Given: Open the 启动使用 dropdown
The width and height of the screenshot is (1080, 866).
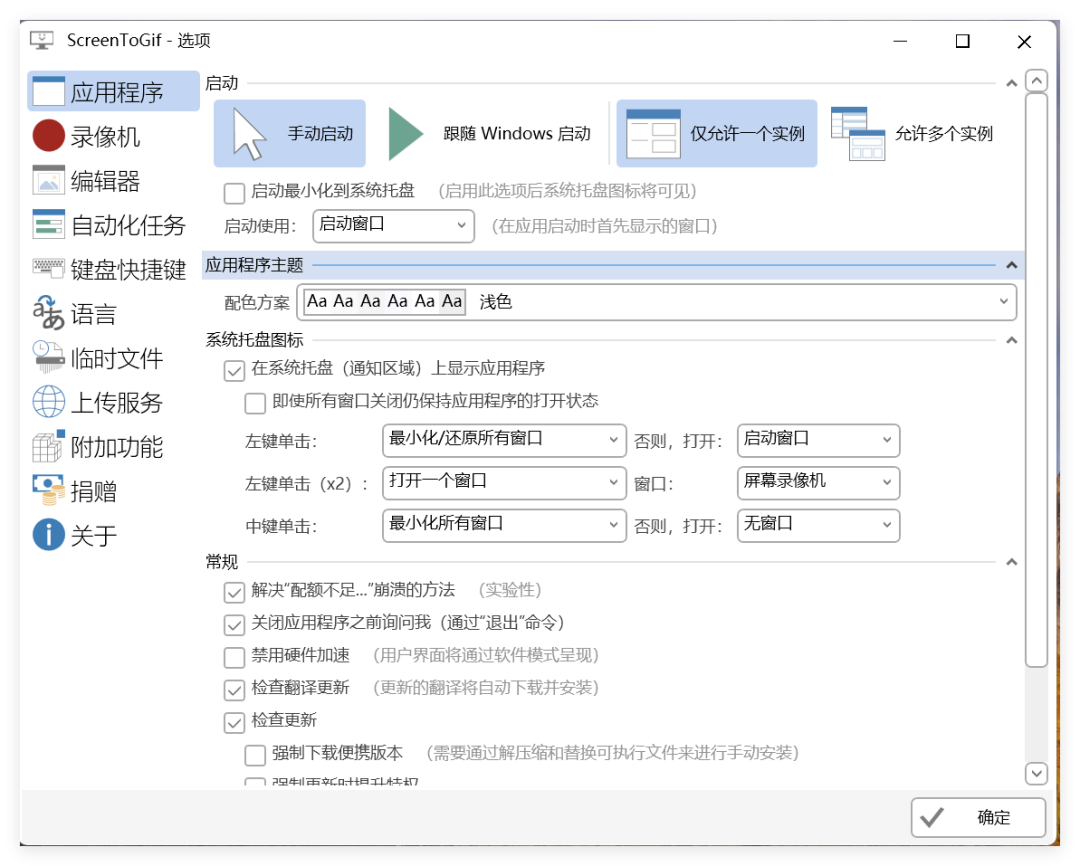Looking at the screenshot, I should pyautogui.click(x=393, y=225).
